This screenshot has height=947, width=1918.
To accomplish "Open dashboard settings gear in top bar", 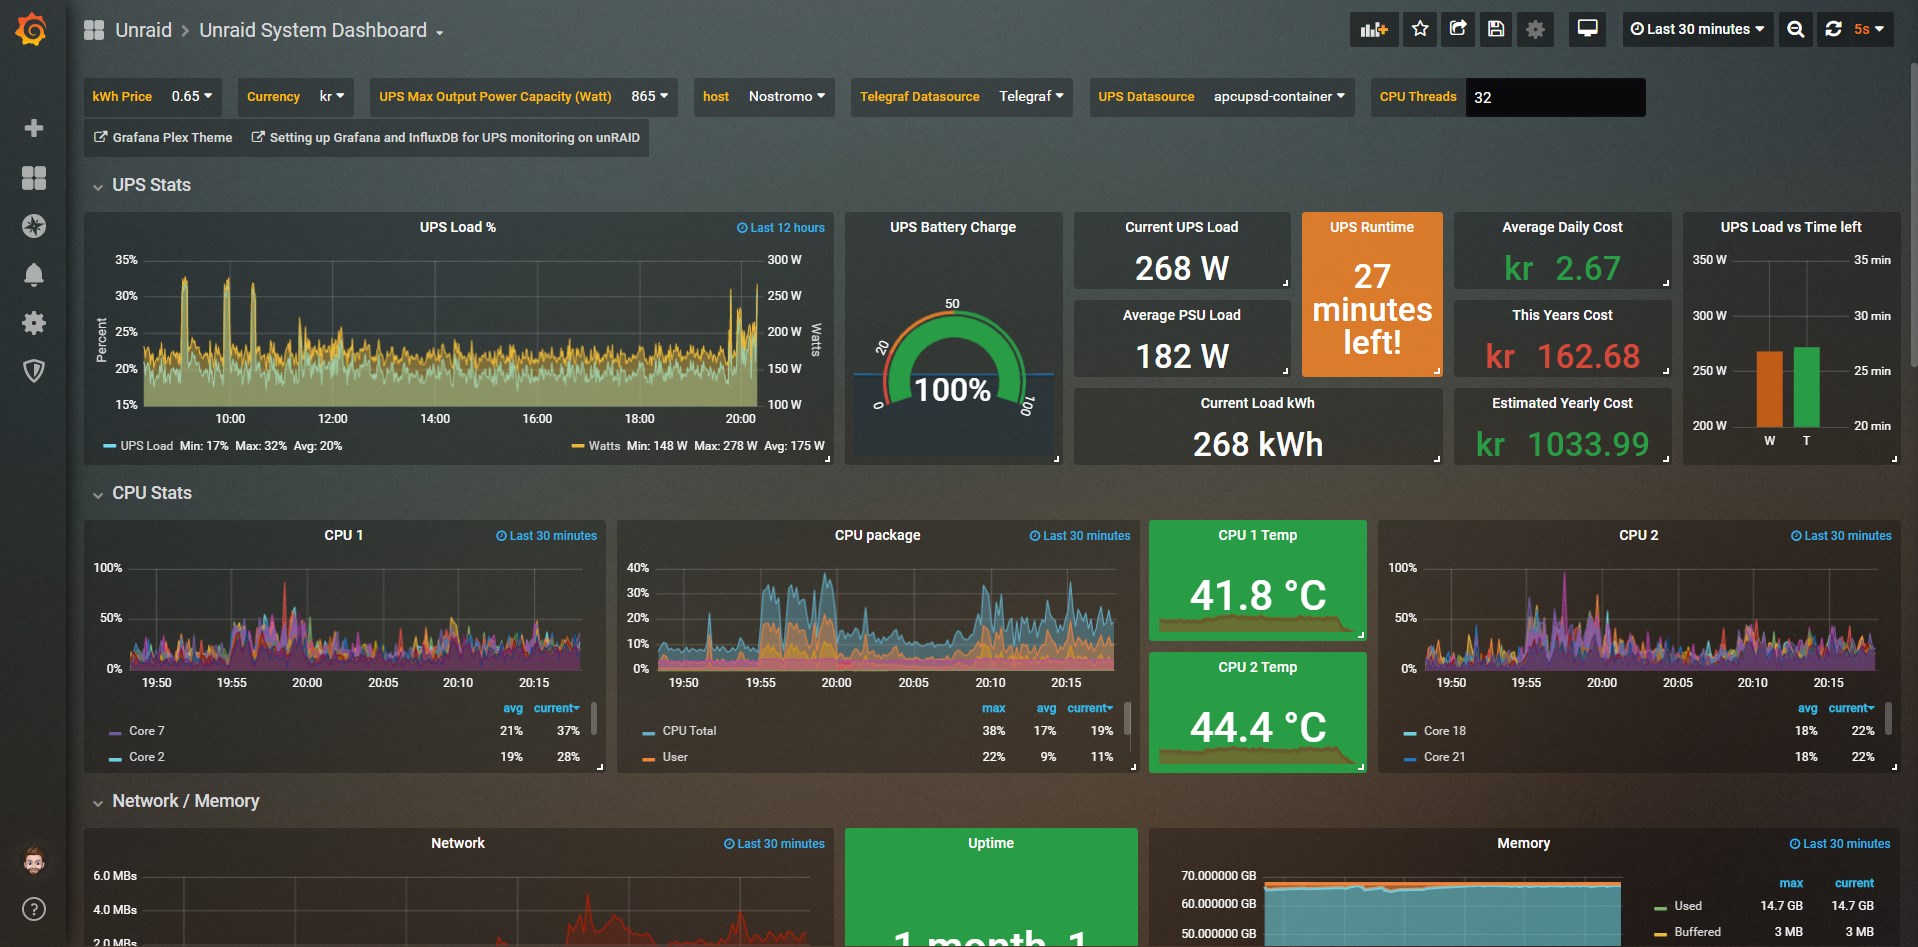I will coord(1535,29).
